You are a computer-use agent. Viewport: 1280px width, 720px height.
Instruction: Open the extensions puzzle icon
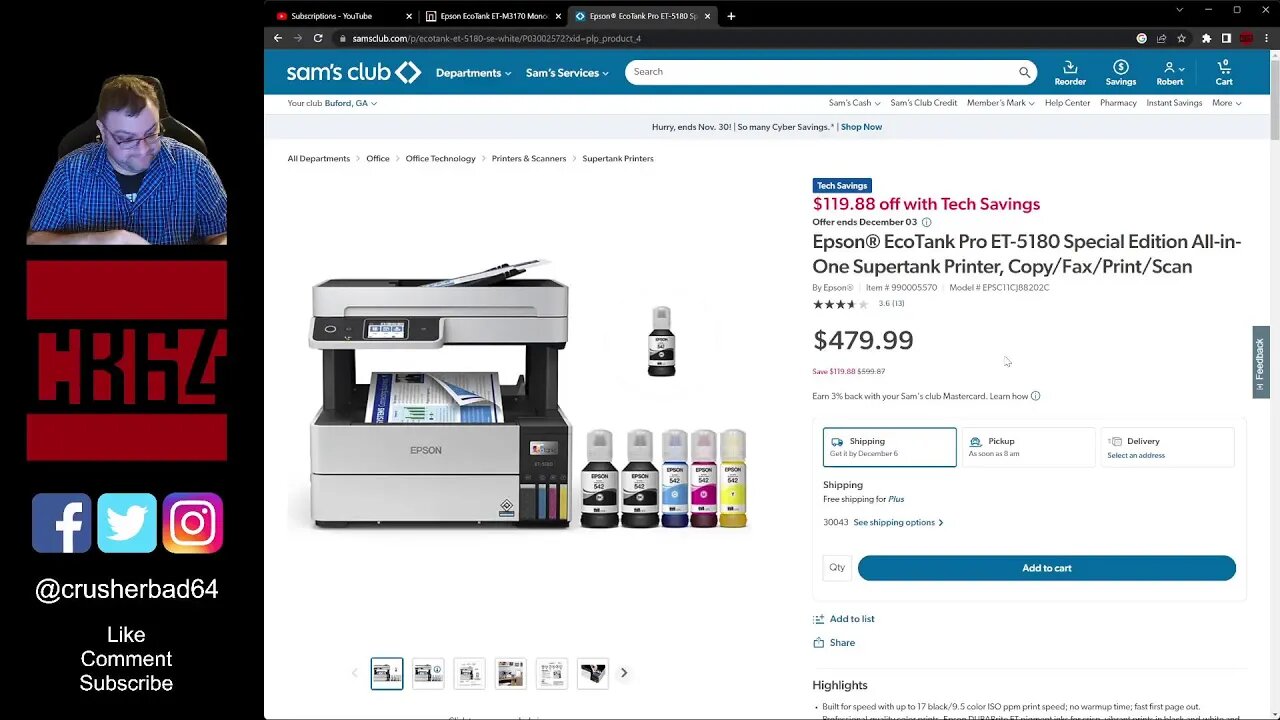(x=1206, y=38)
